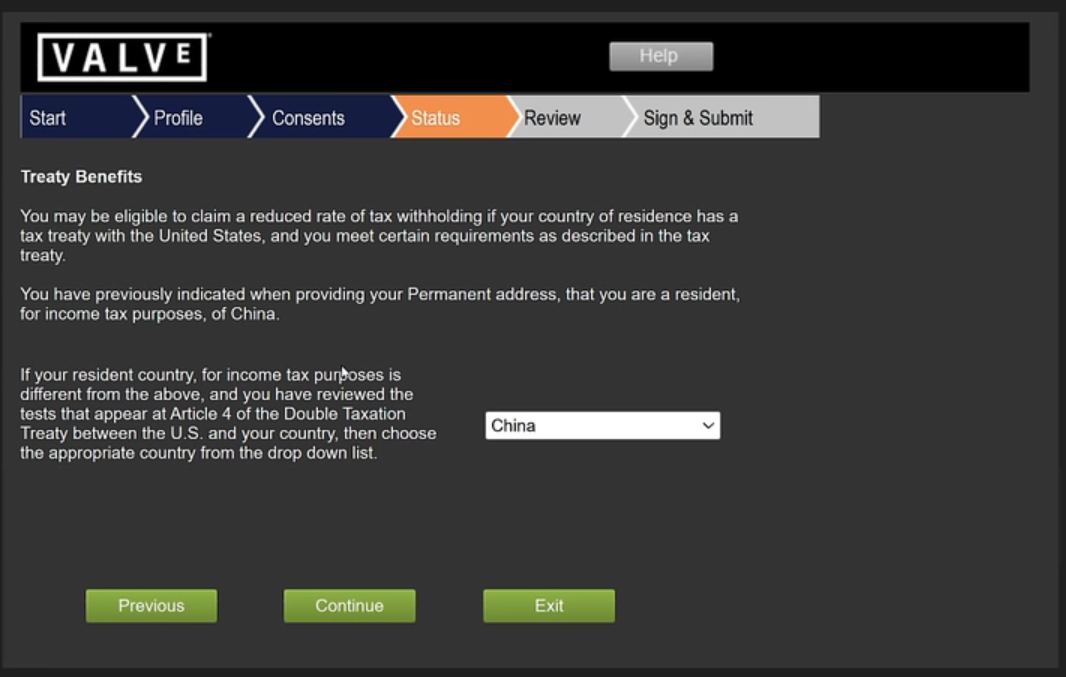
Task: Open the Consents step
Action: [308, 118]
